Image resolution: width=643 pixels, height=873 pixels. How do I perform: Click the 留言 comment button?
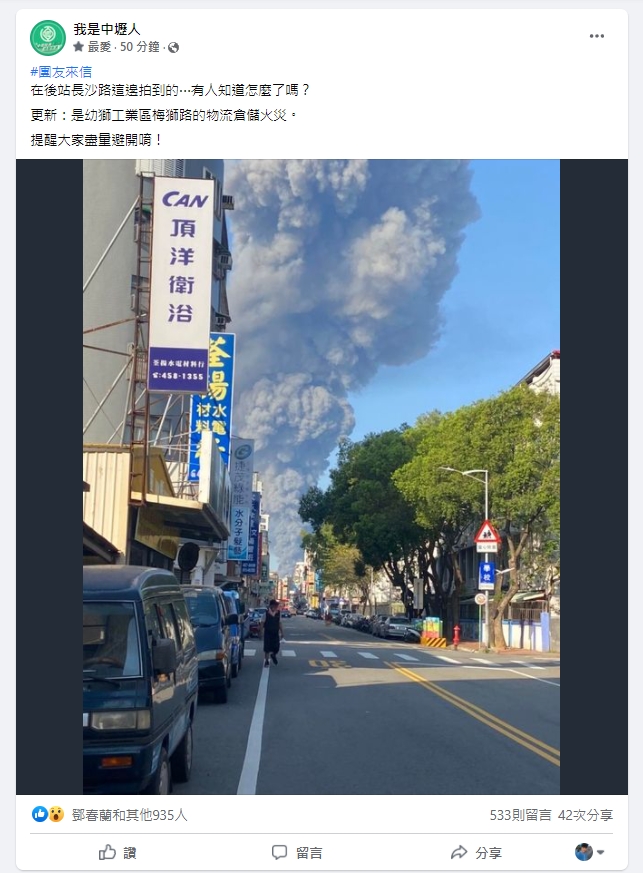point(297,852)
